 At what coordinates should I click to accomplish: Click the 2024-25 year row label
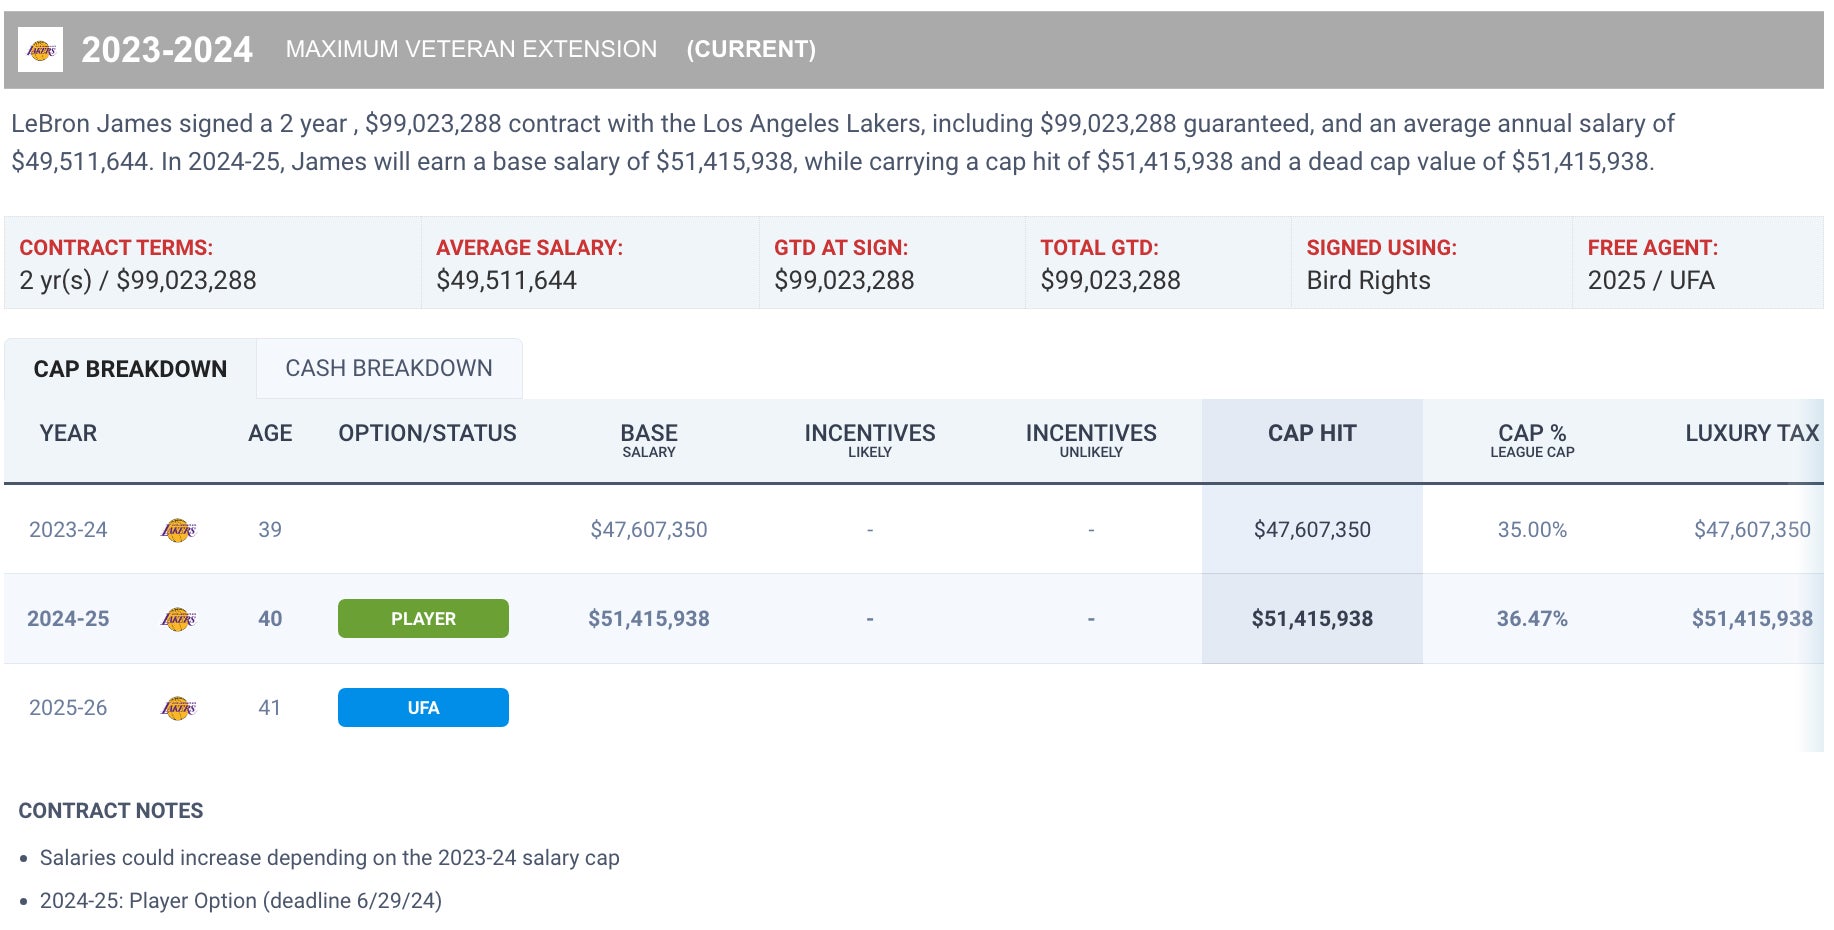click(68, 619)
